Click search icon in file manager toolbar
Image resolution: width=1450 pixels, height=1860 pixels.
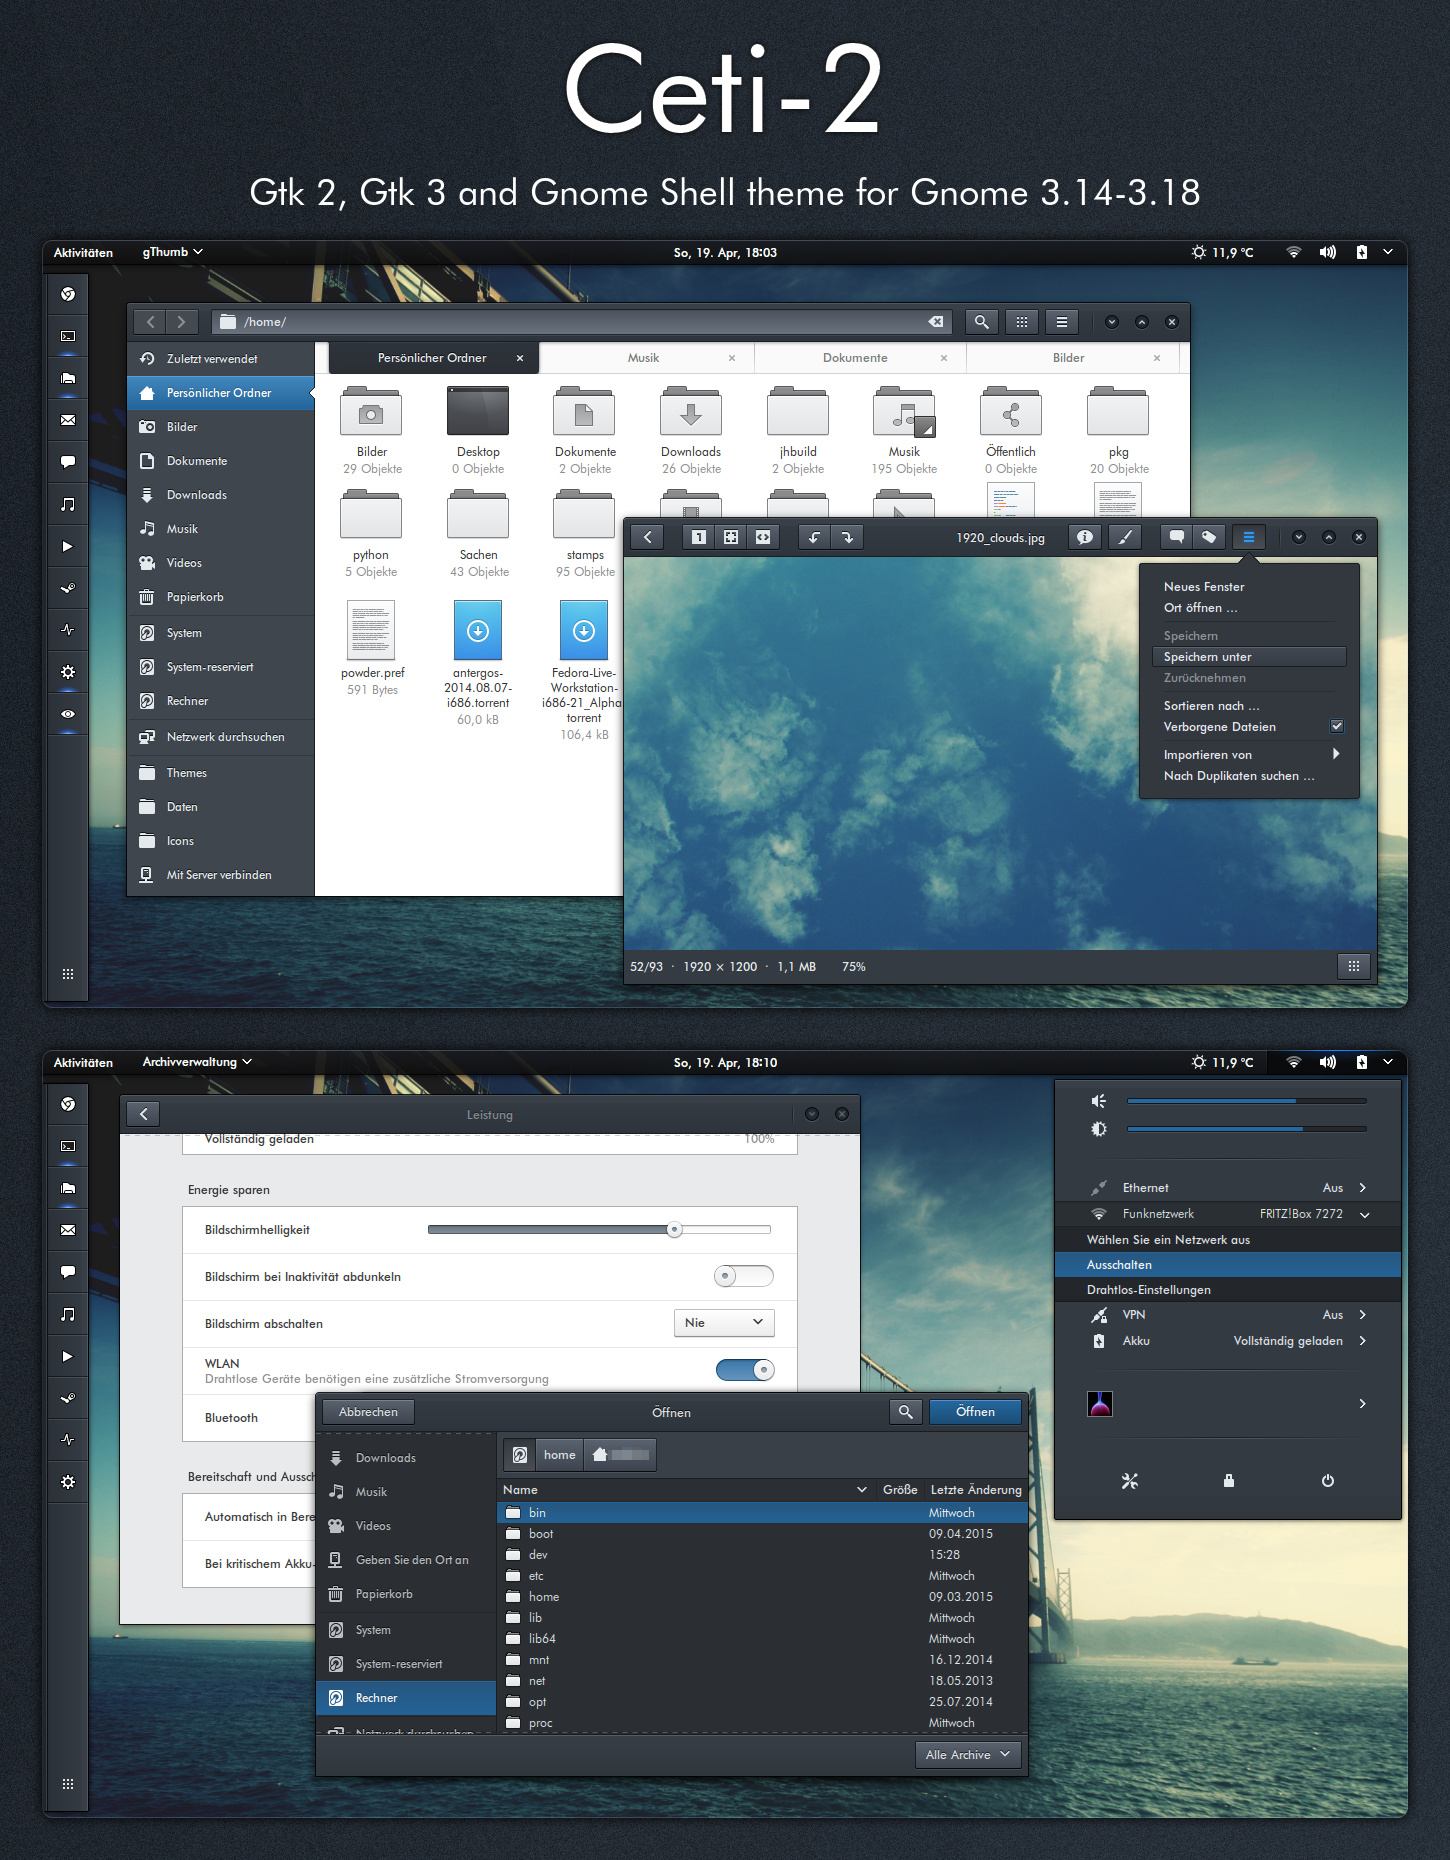[x=981, y=322]
